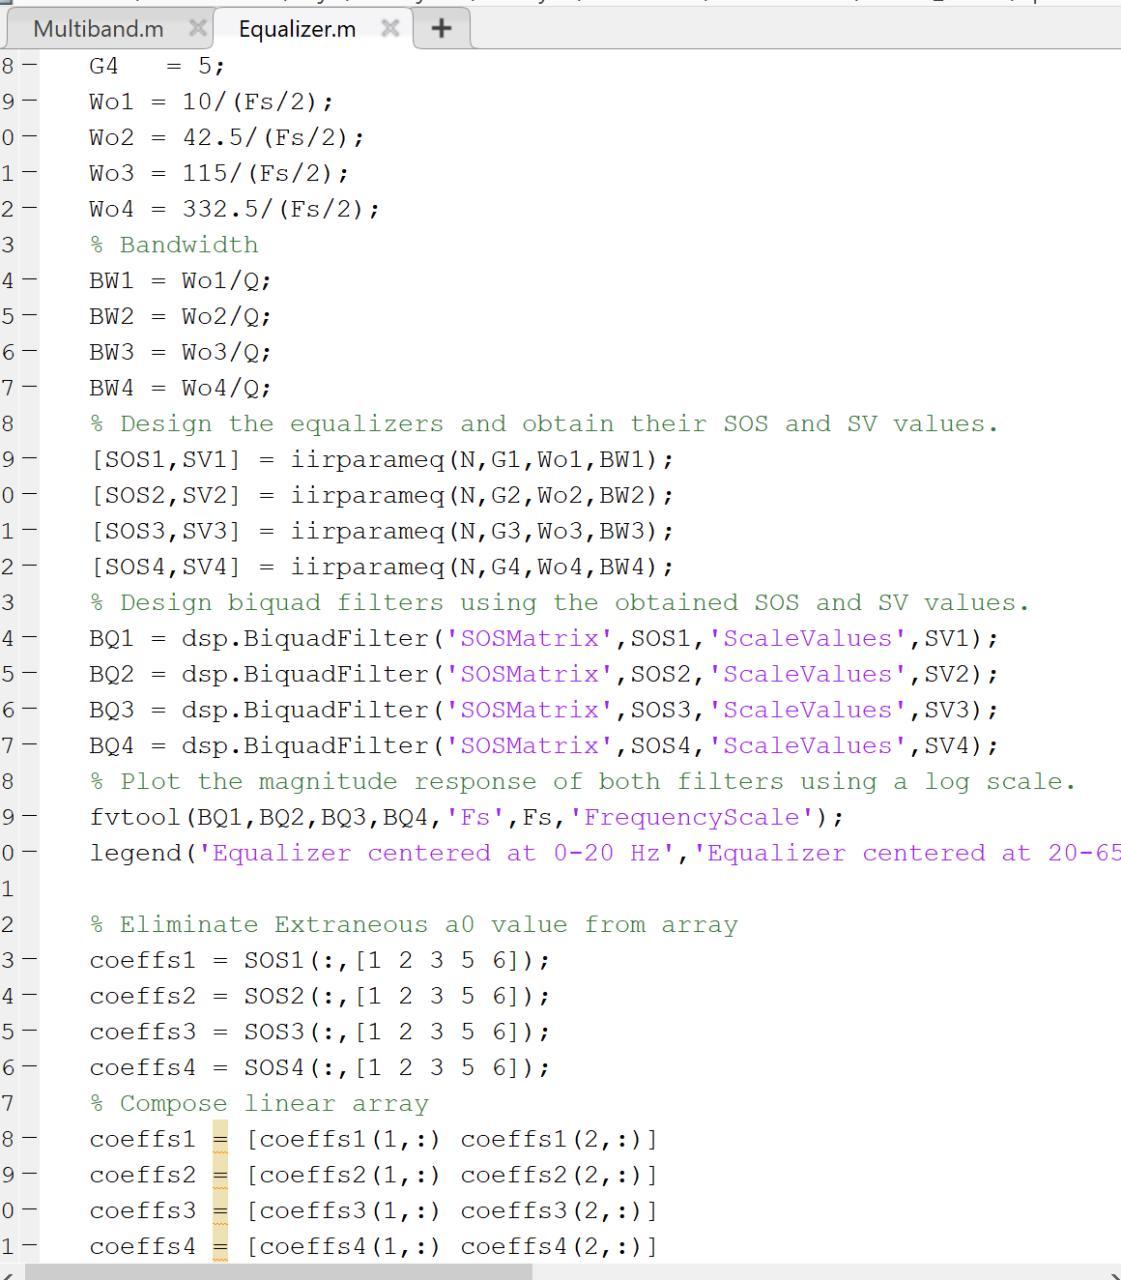Click highlighted equals sign on coeffs1 line
Screen dimensions: 1121x1280
tap(220, 1140)
